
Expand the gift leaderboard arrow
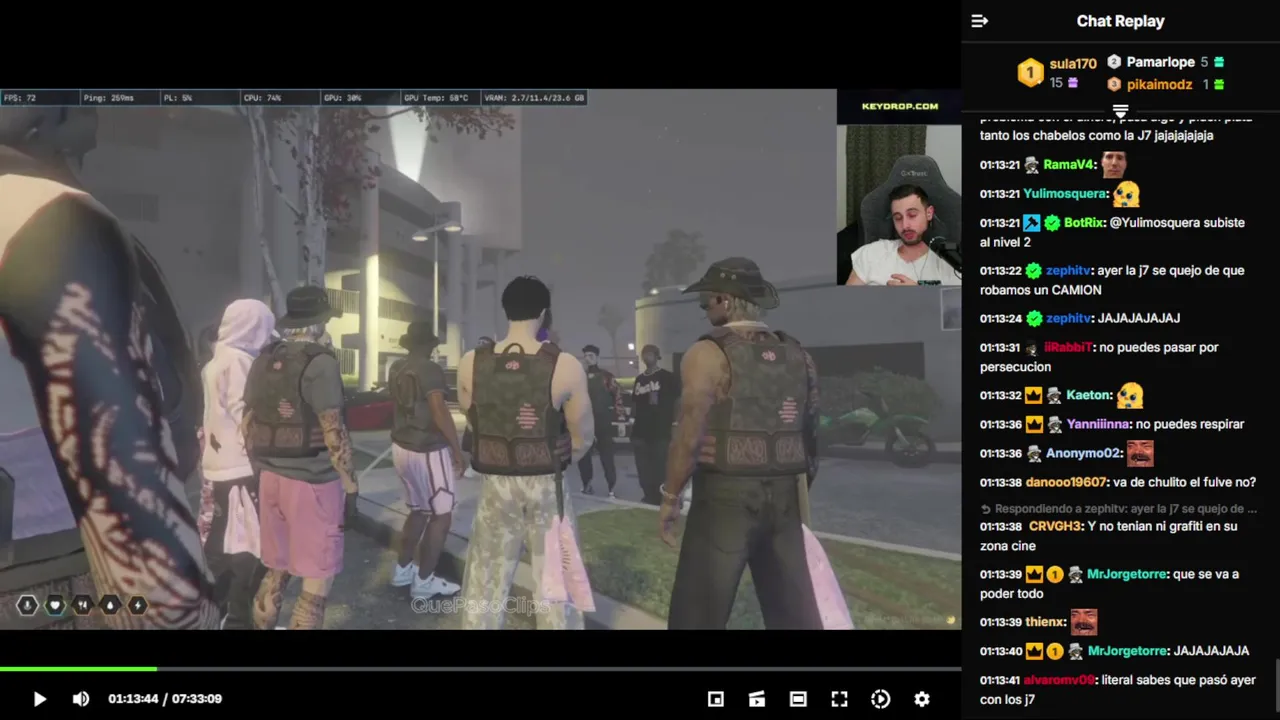tap(1120, 111)
